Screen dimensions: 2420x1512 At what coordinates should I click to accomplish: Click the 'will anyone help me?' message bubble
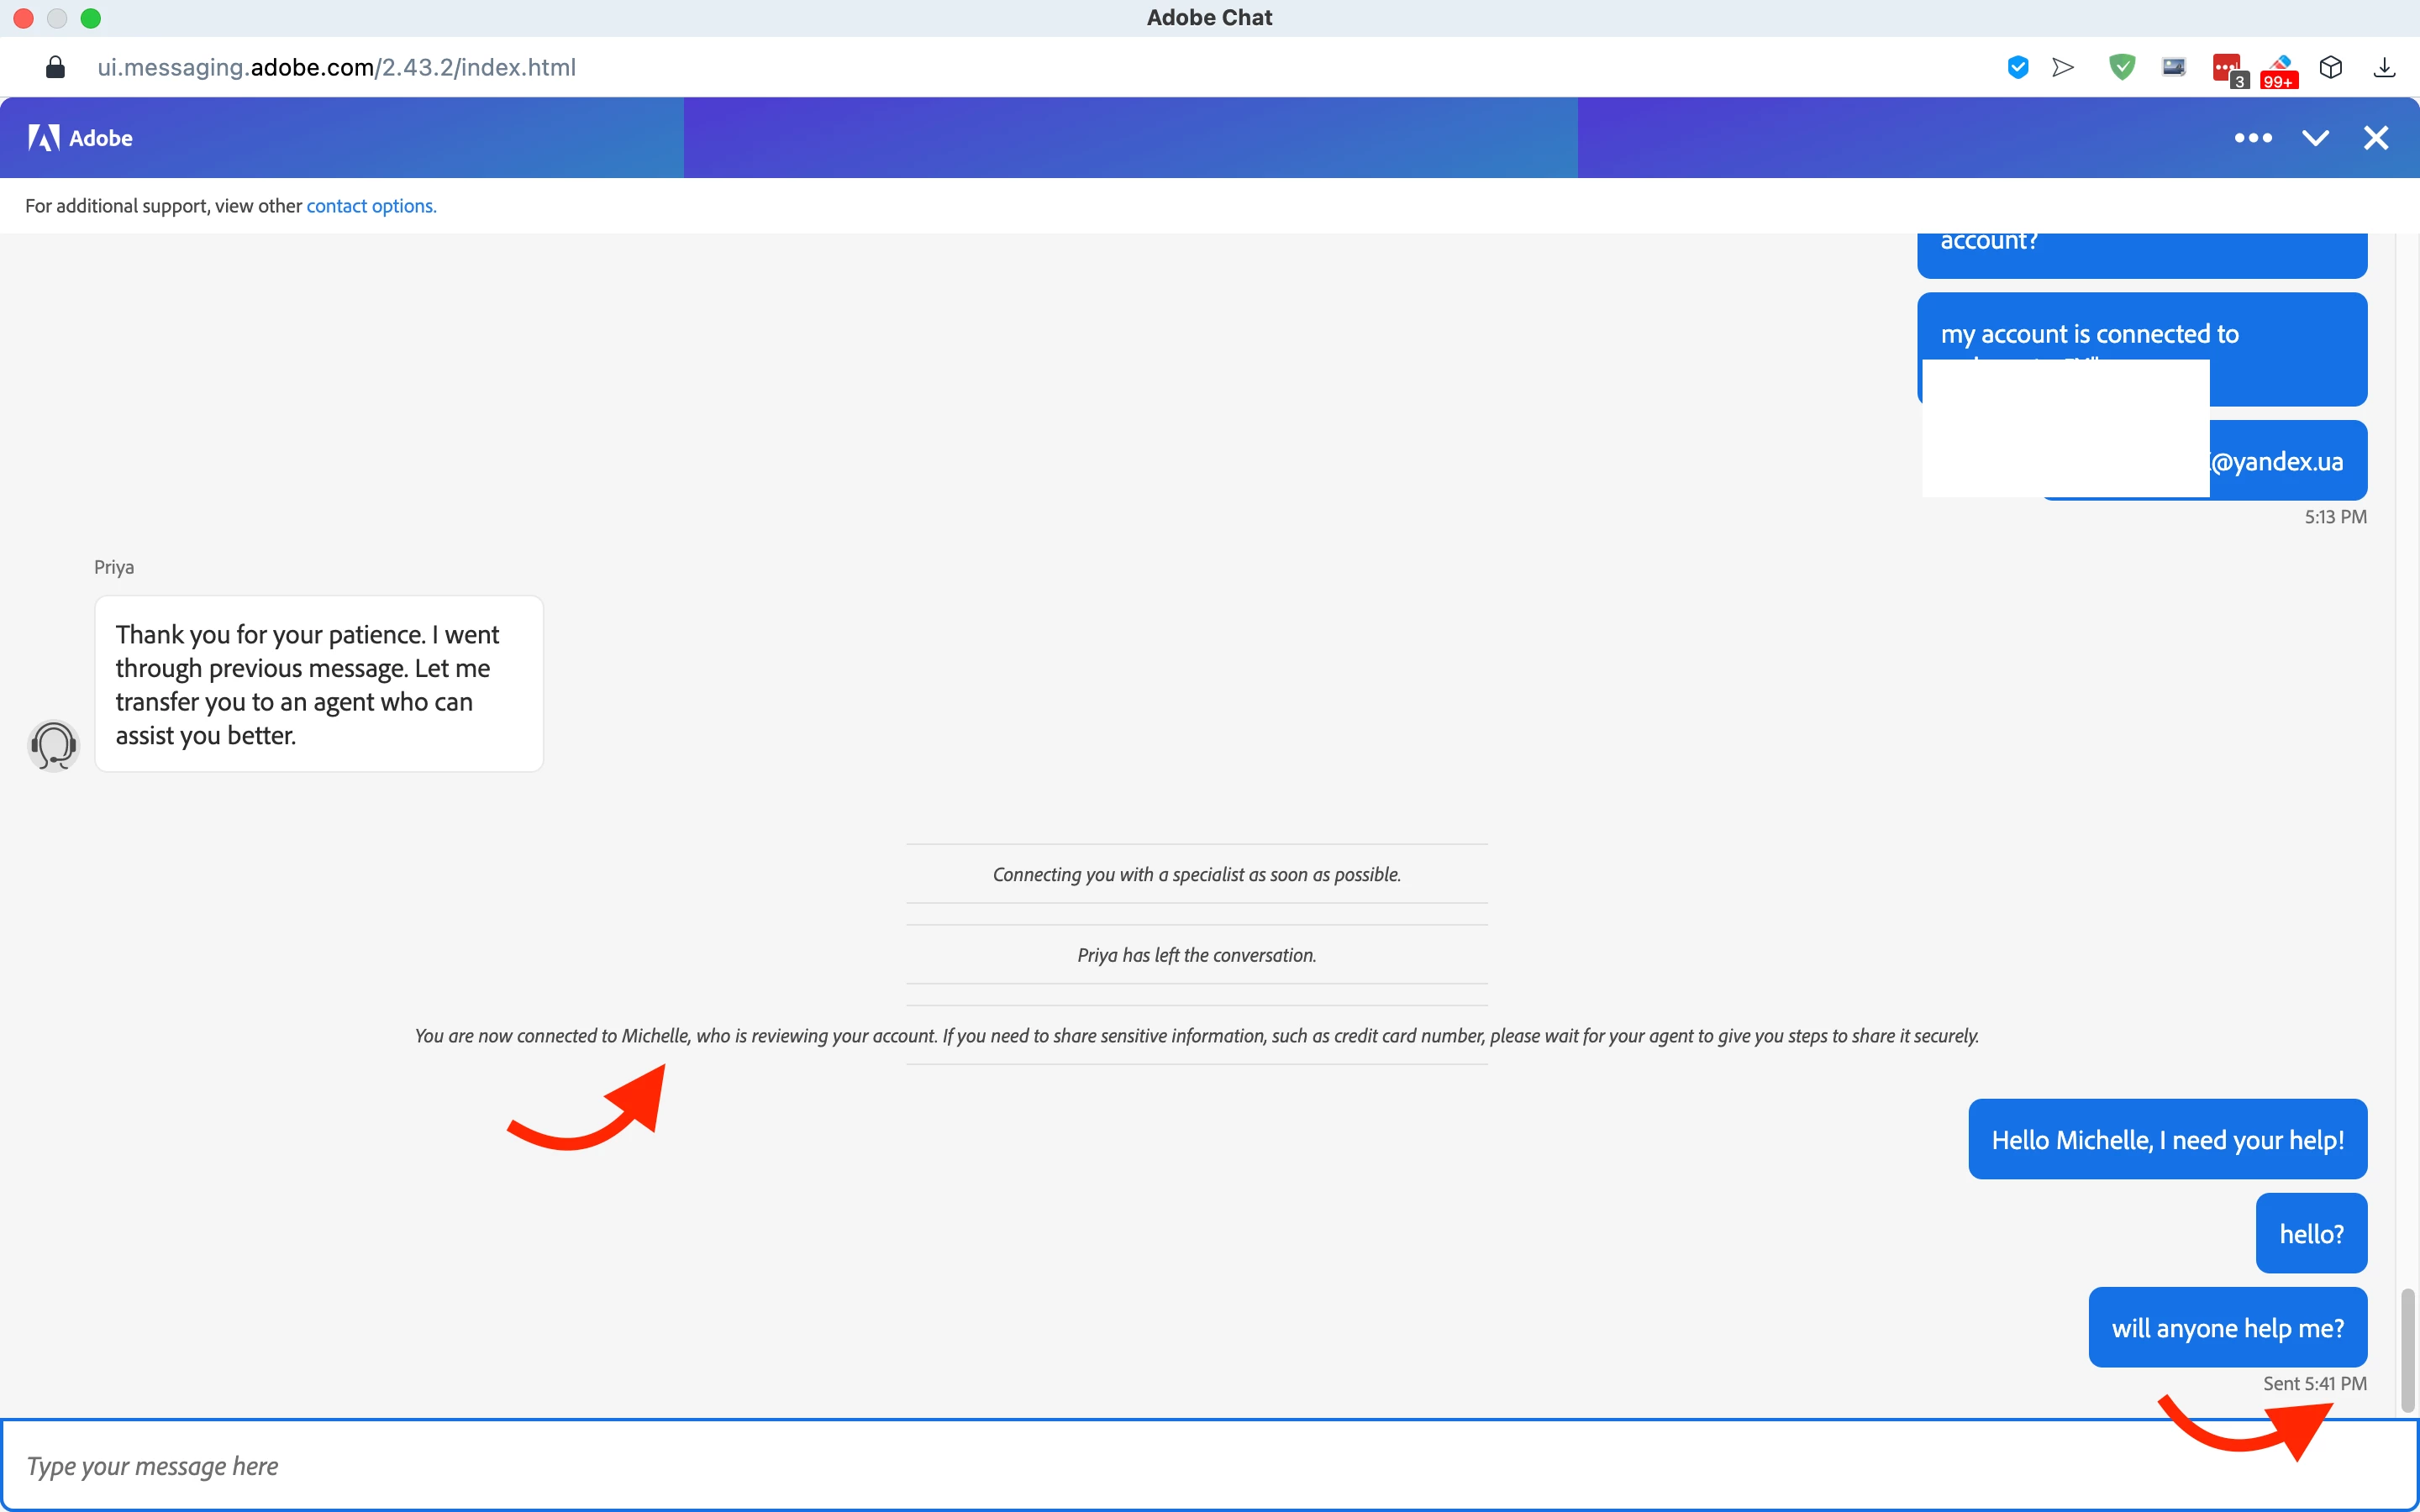(x=2227, y=1327)
